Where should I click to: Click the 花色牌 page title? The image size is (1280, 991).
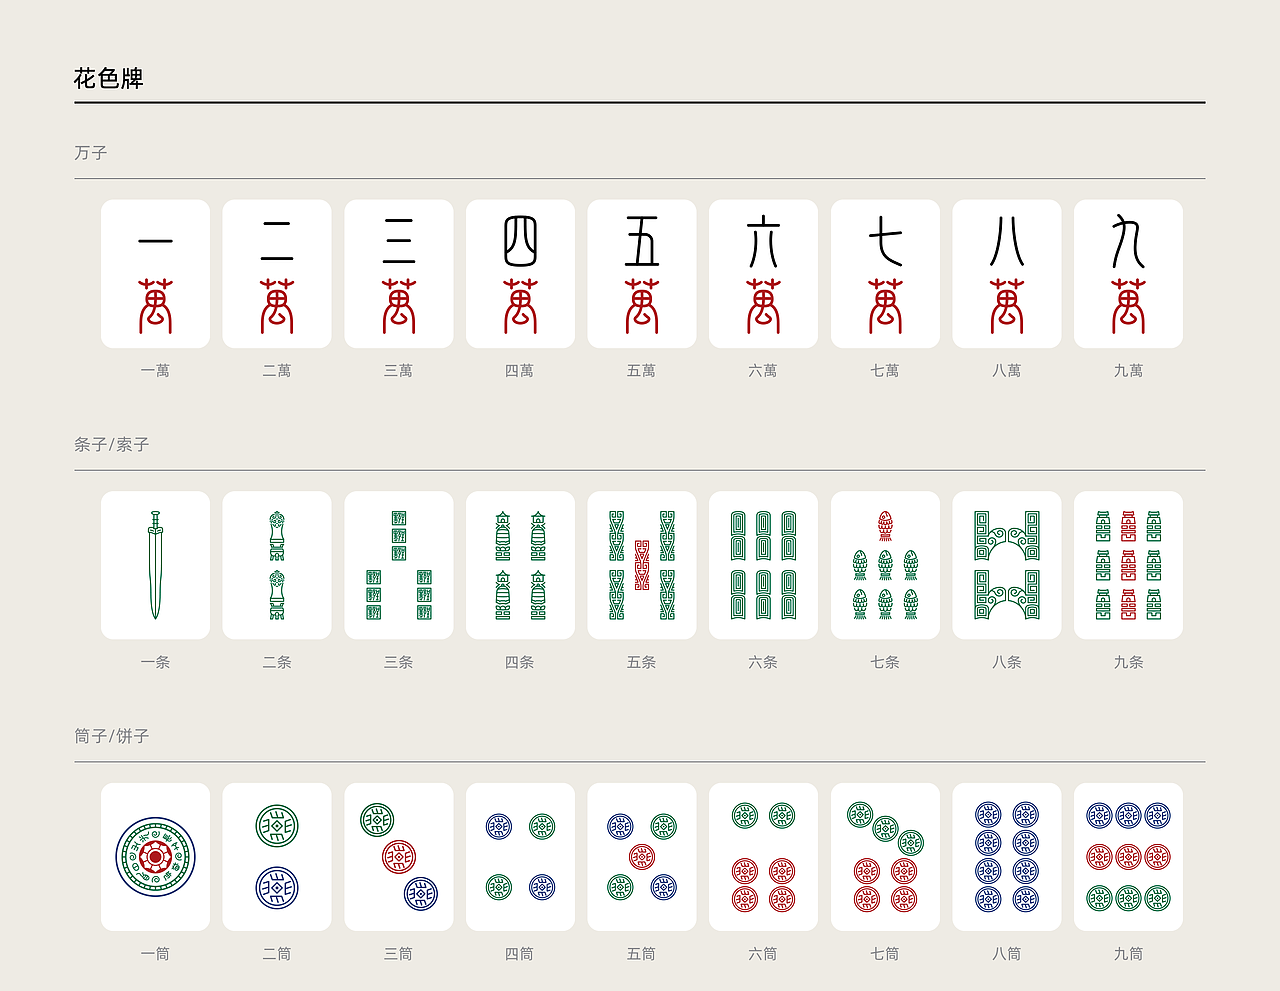[109, 78]
